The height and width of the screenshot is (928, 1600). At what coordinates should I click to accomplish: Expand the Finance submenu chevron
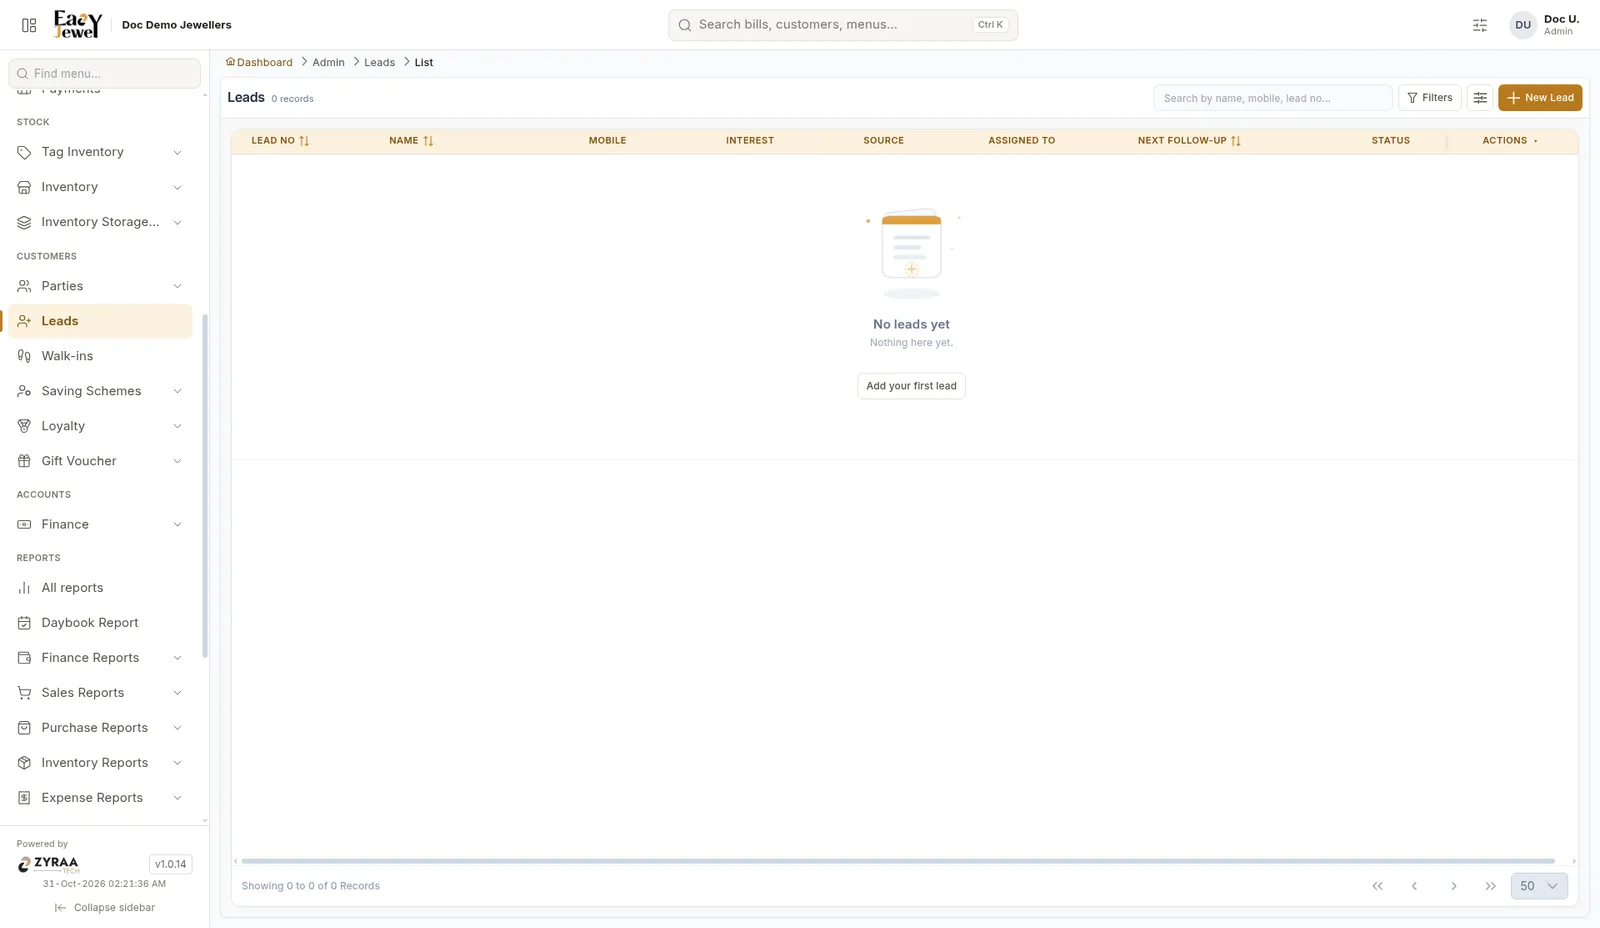coord(177,524)
